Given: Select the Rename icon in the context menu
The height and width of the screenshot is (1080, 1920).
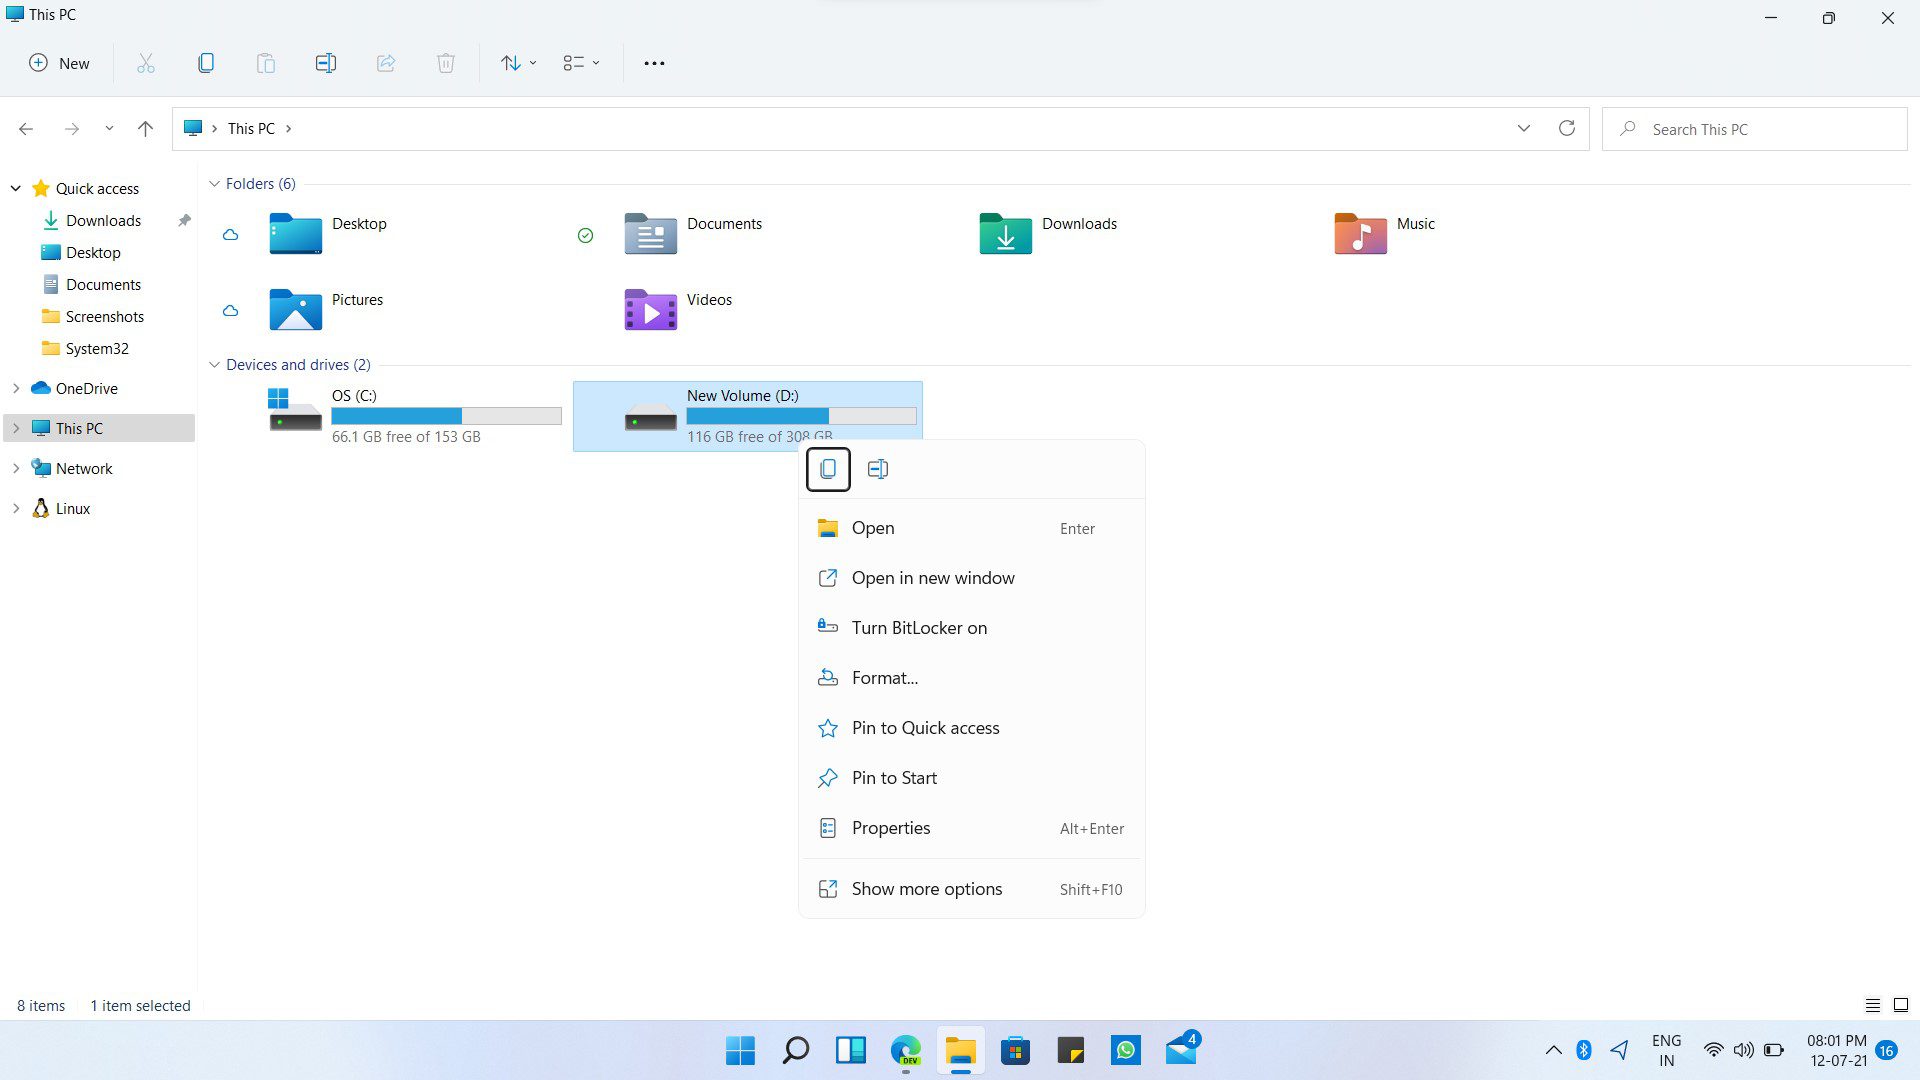Looking at the screenshot, I should tap(878, 468).
